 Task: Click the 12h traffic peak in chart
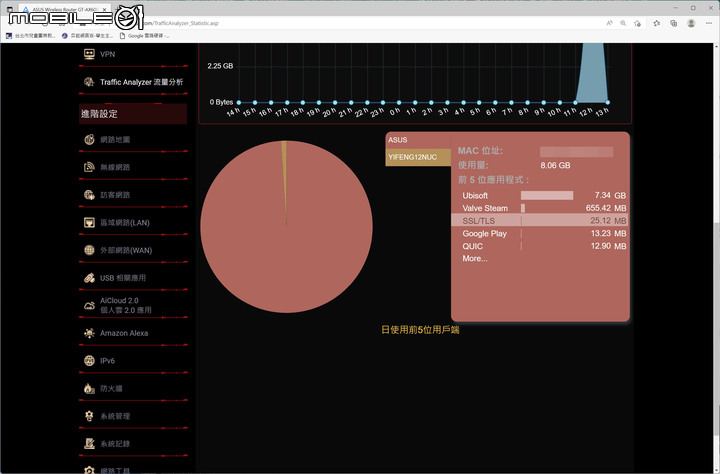click(x=592, y=73)
